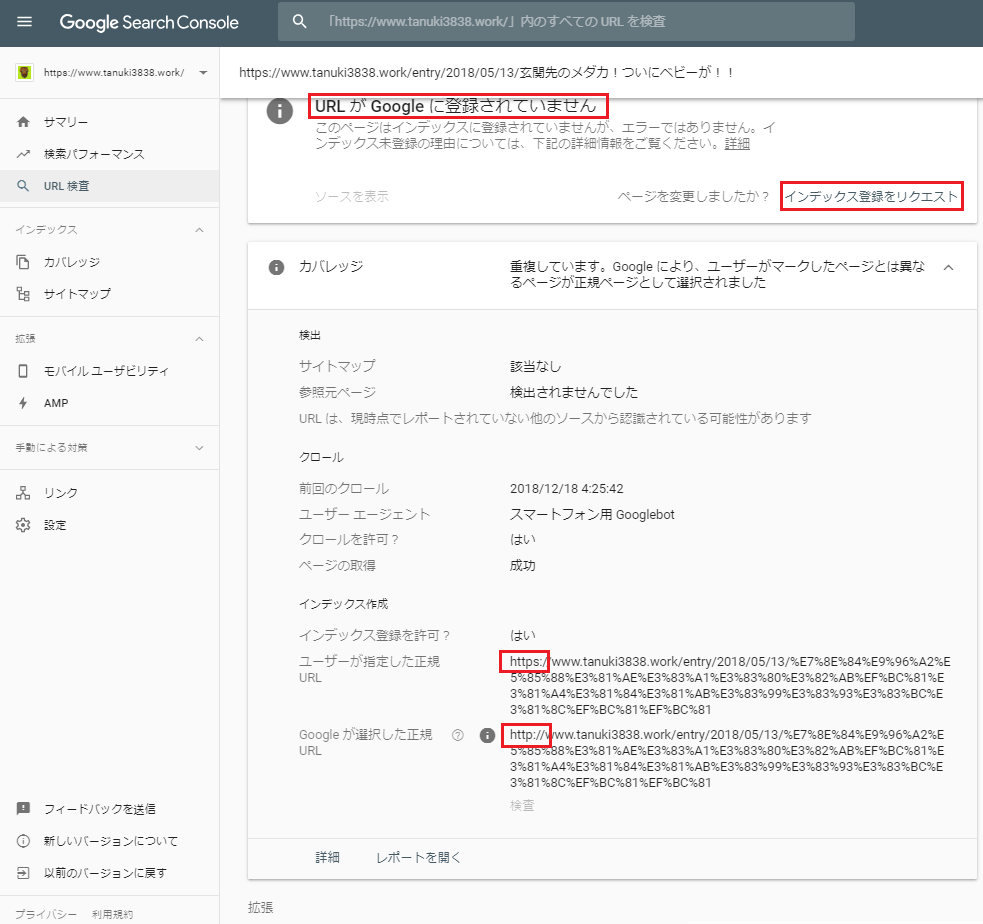The width and height of the screenshot is (983, 924).
Task: Click フィードバックを送信
Action: (100, 809)
